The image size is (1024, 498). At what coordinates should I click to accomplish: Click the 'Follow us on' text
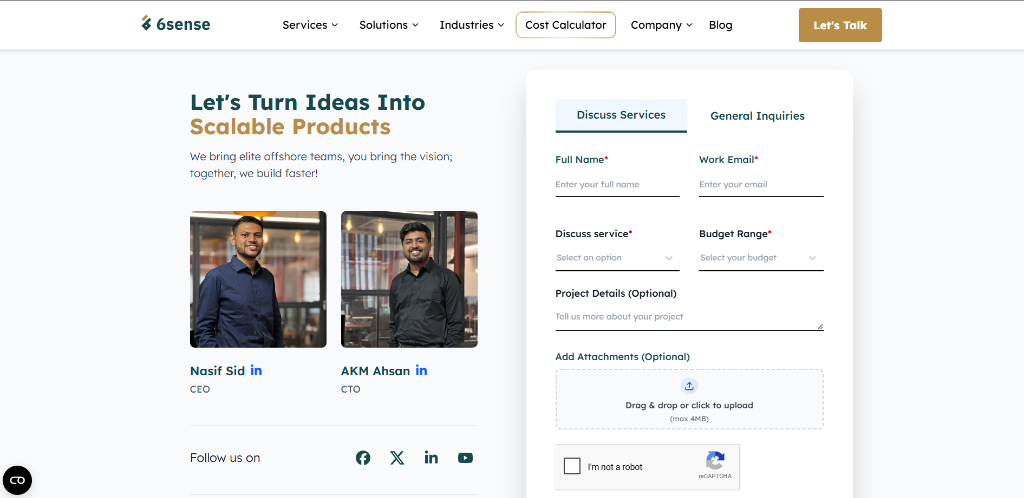pyautogui.click(x=225, y=458)
